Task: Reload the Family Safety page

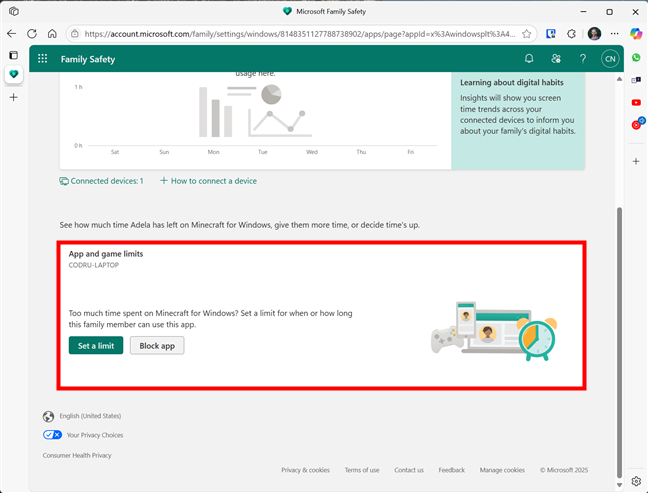Action: [32, 34]
